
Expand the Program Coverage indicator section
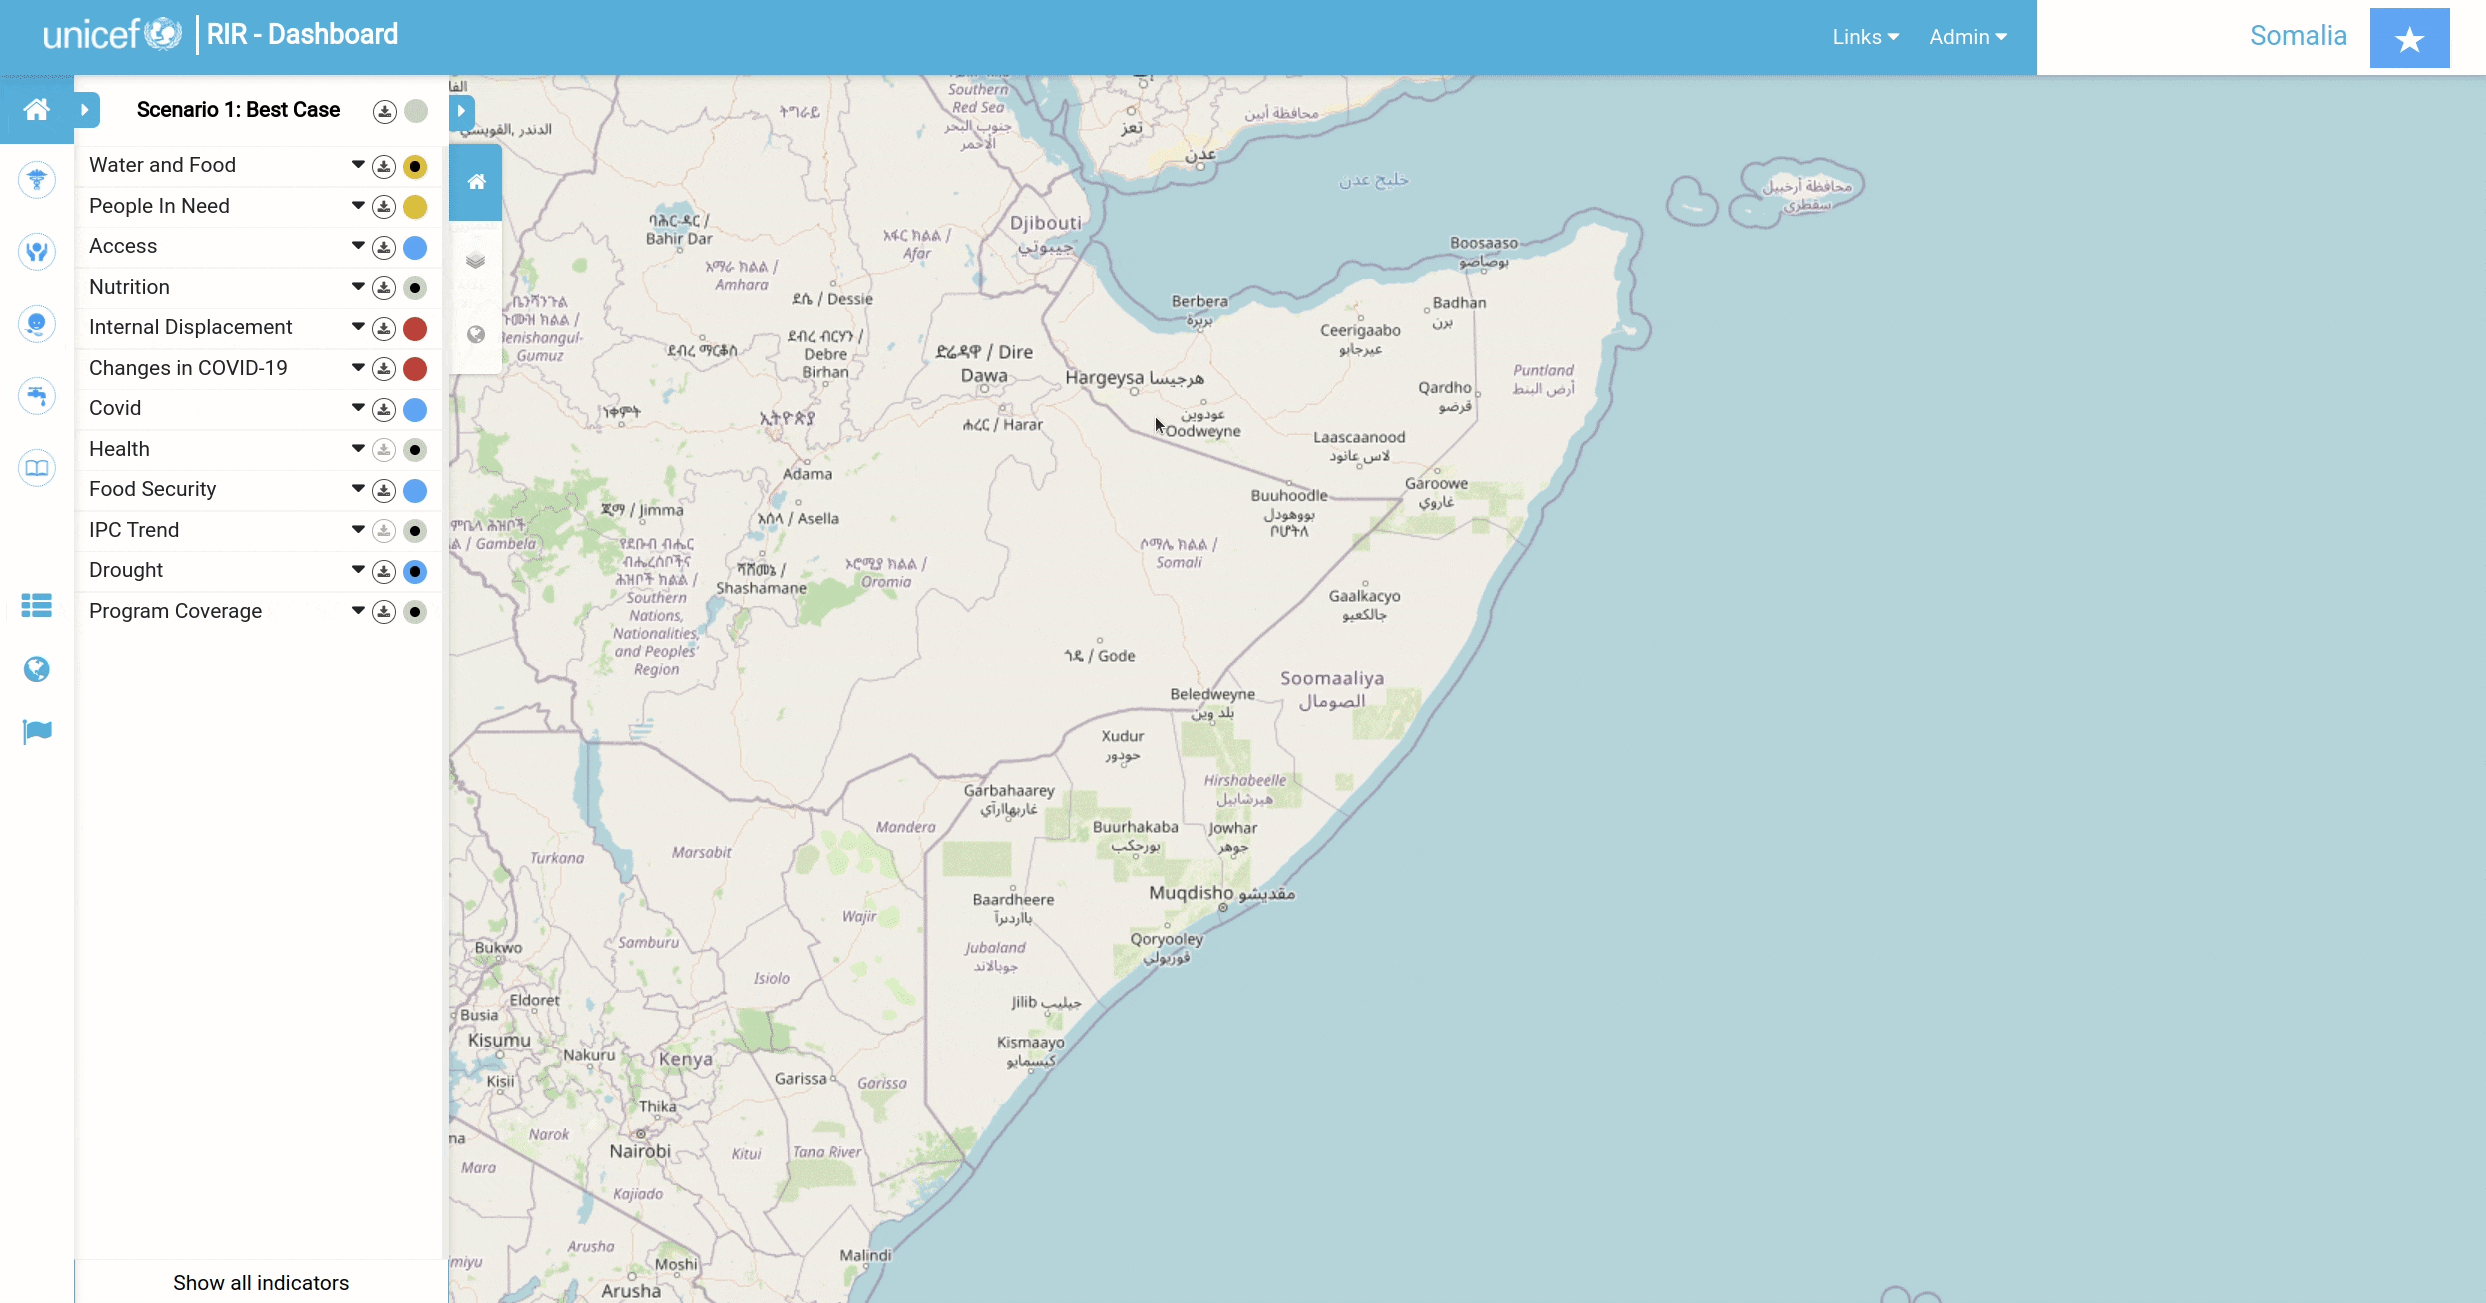click(357, 610)
